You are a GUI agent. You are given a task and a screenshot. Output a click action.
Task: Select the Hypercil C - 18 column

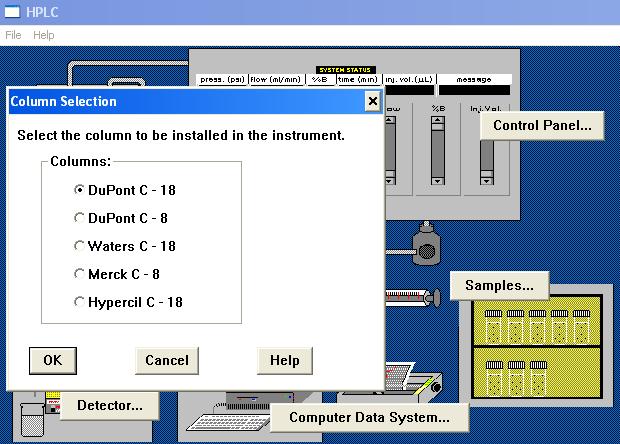129,302
